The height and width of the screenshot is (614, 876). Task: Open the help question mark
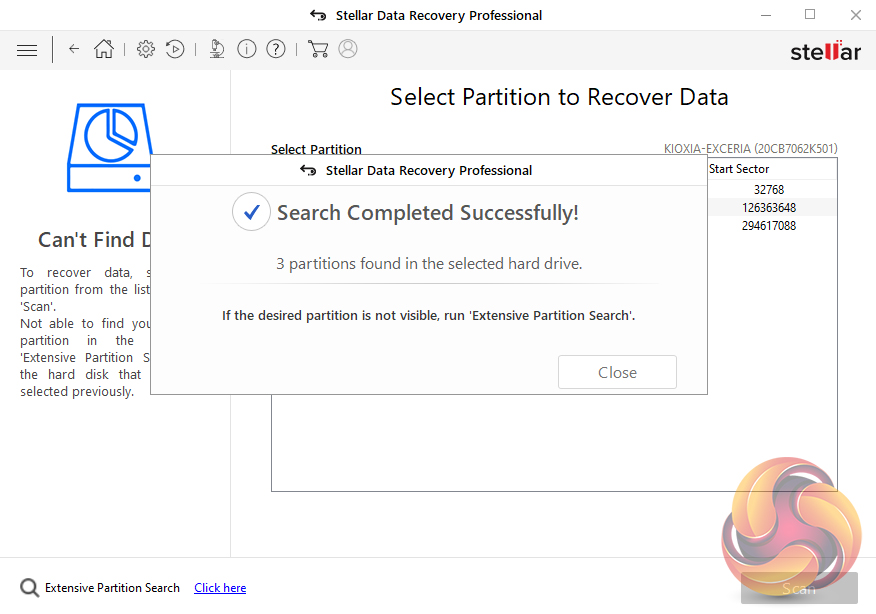point(276,49)
